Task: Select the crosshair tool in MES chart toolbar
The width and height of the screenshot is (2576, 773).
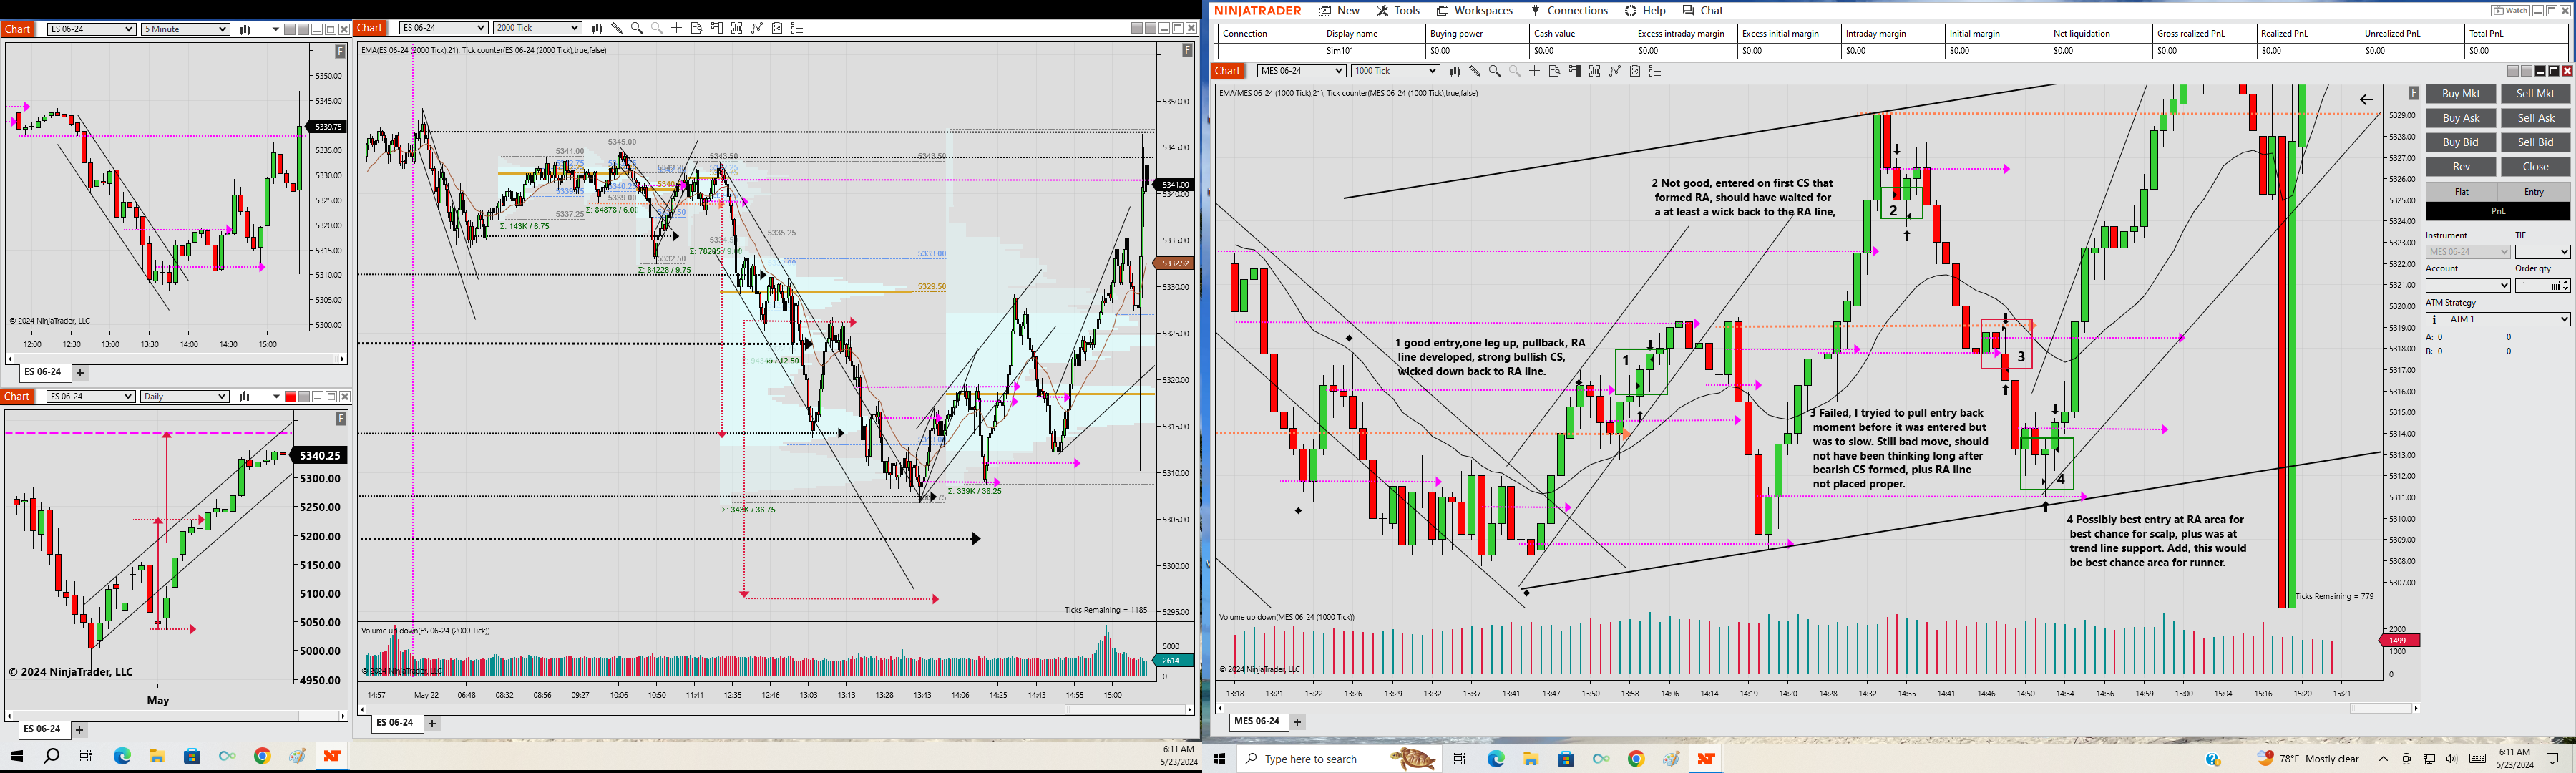Action: 1534,71
